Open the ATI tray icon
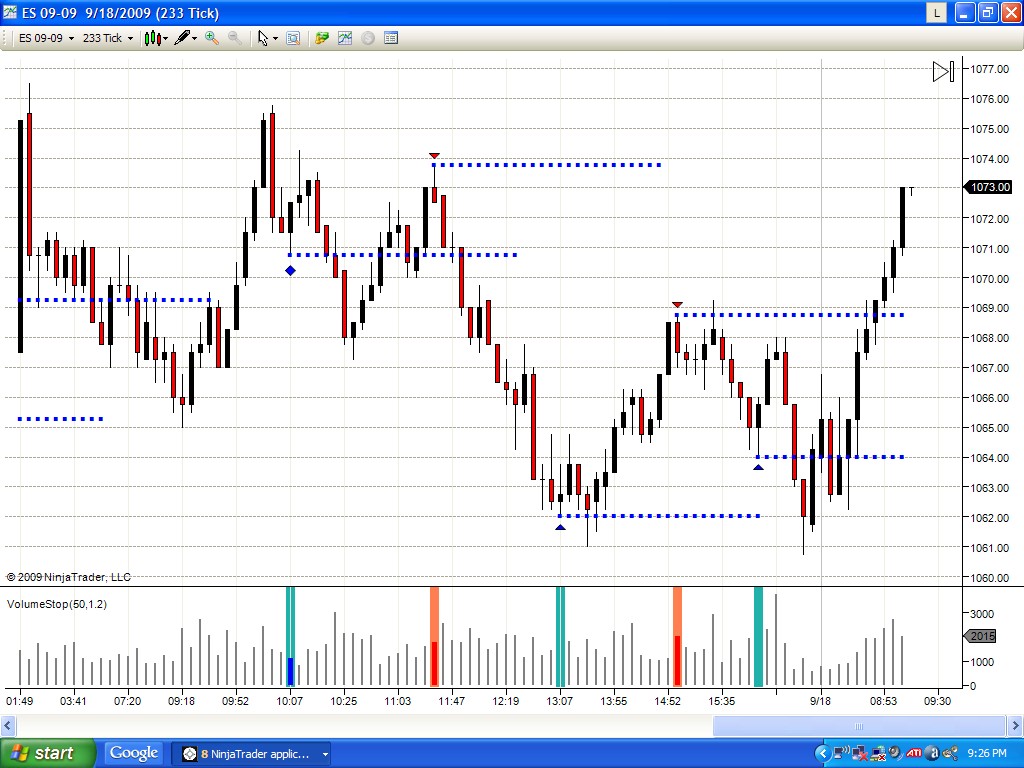This screenshot has height=768, width=1024. [914, 753]
